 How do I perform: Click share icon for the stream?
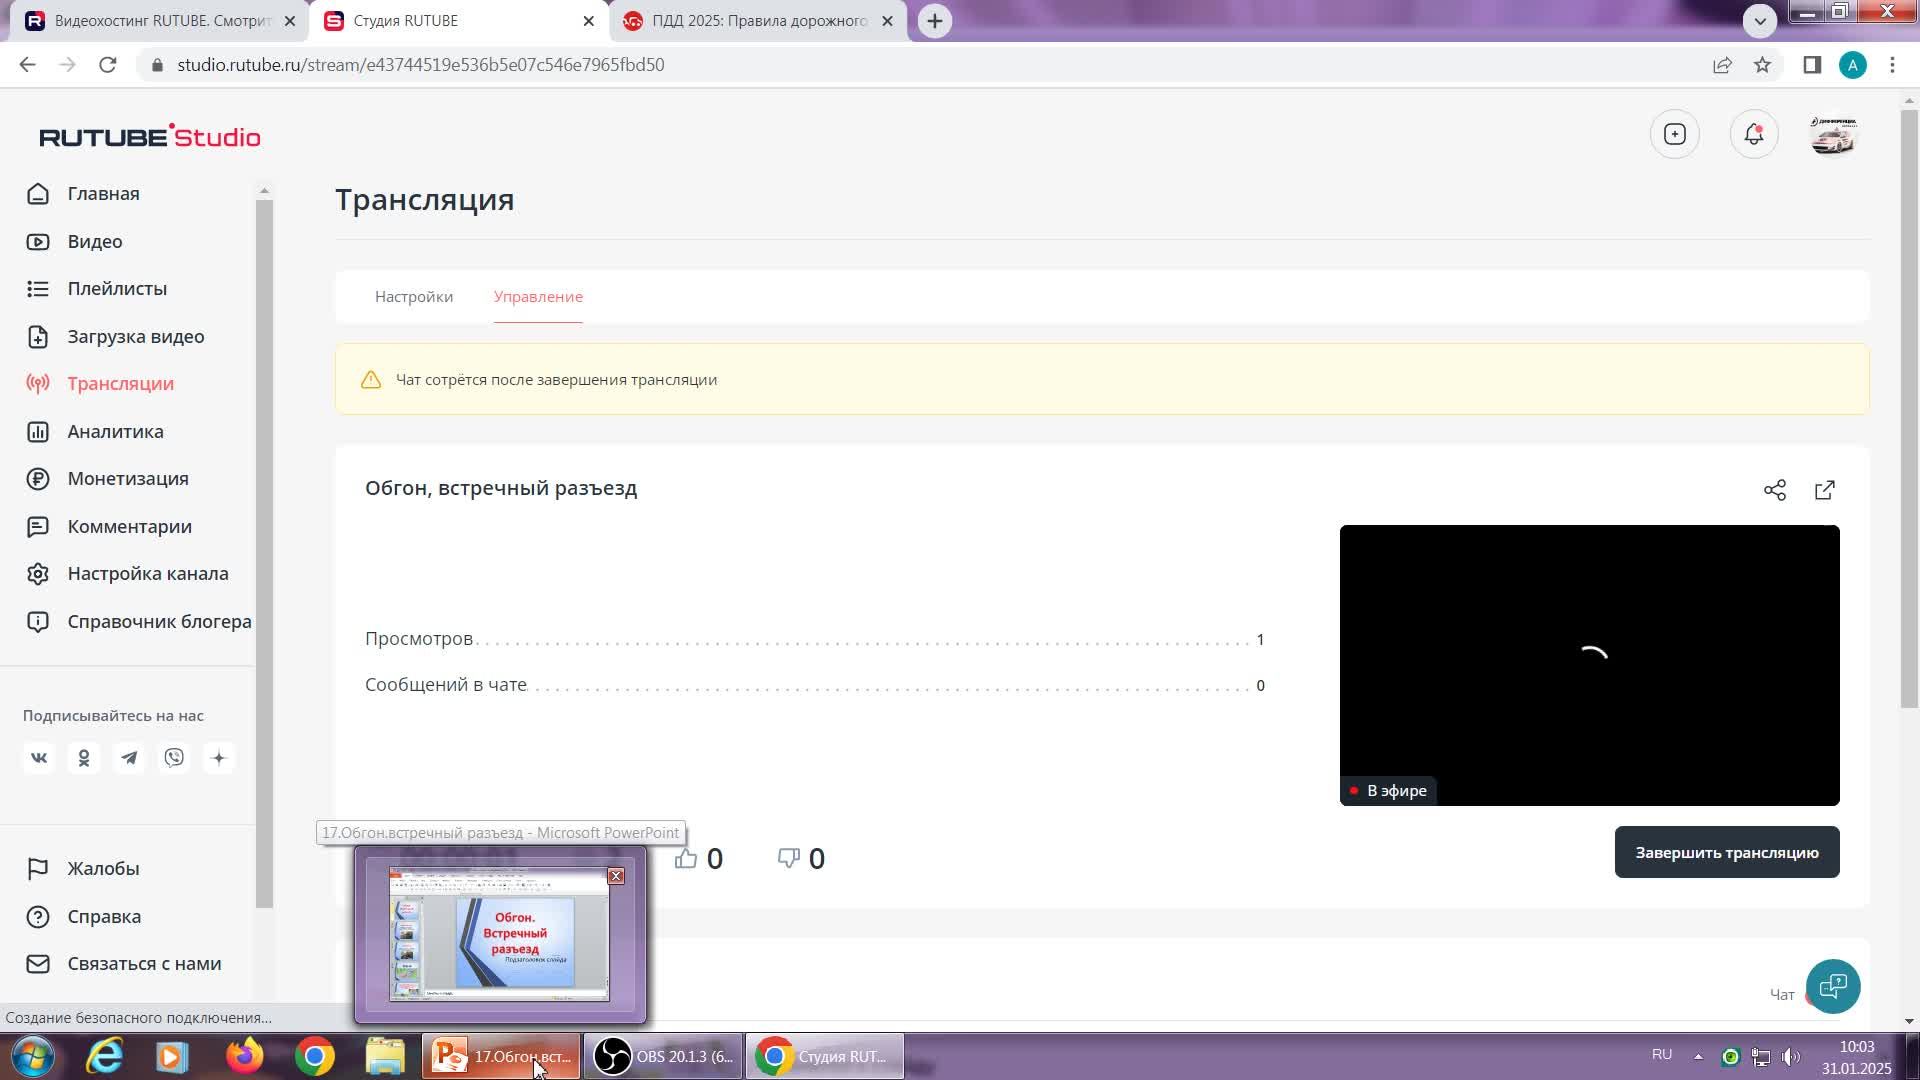click(x=1775, y=490)
